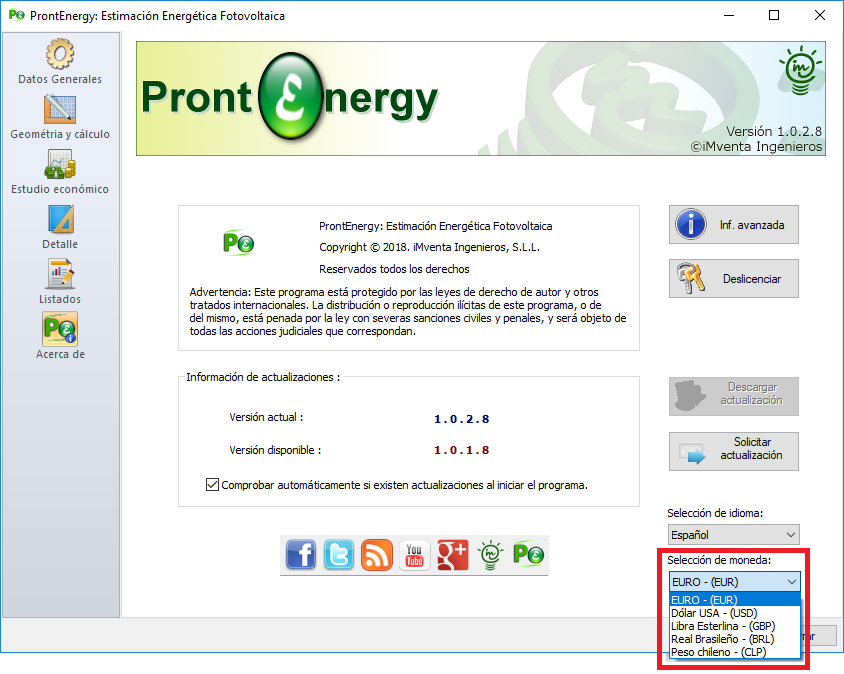The width and height of the screenshot is (844, 674).
Task: Click the Reservados todos los derechos text
Action: pyautogui.click(x=394, y=269)
